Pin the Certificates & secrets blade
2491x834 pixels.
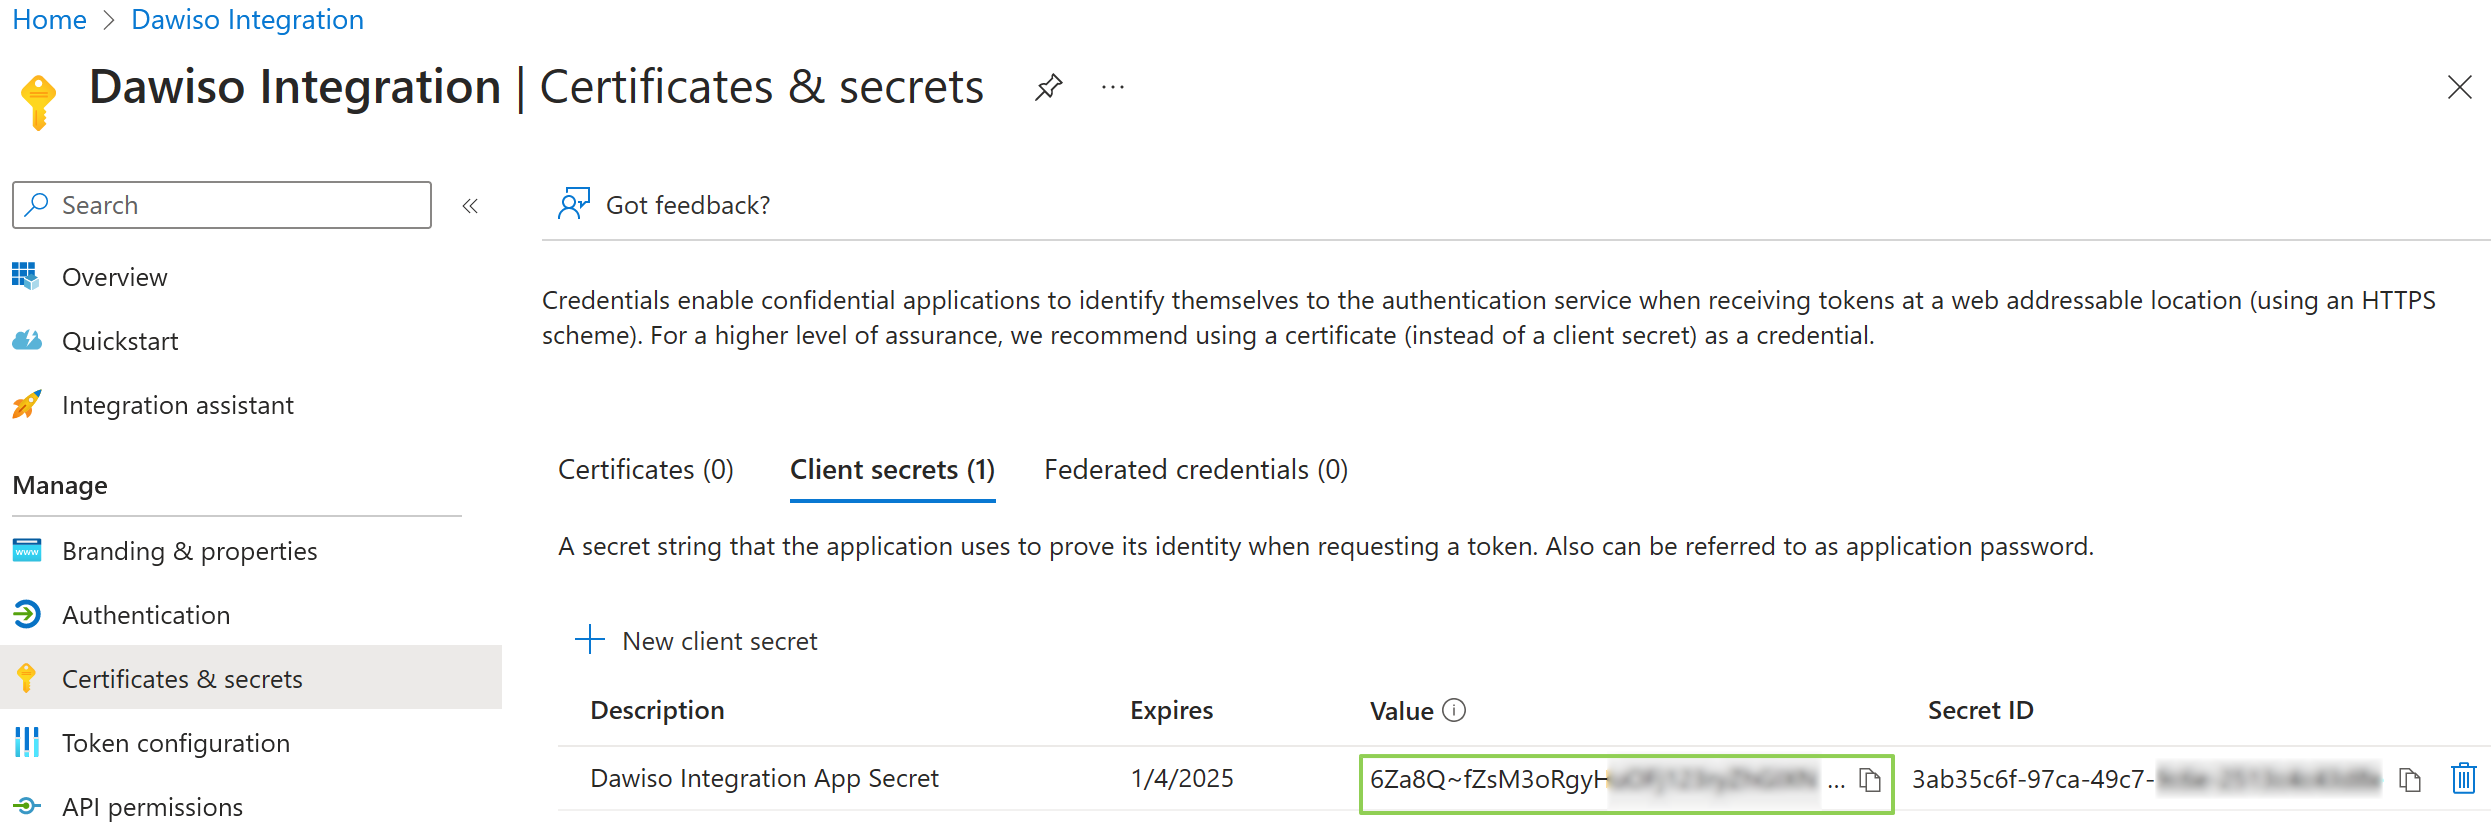point(1048,87)
